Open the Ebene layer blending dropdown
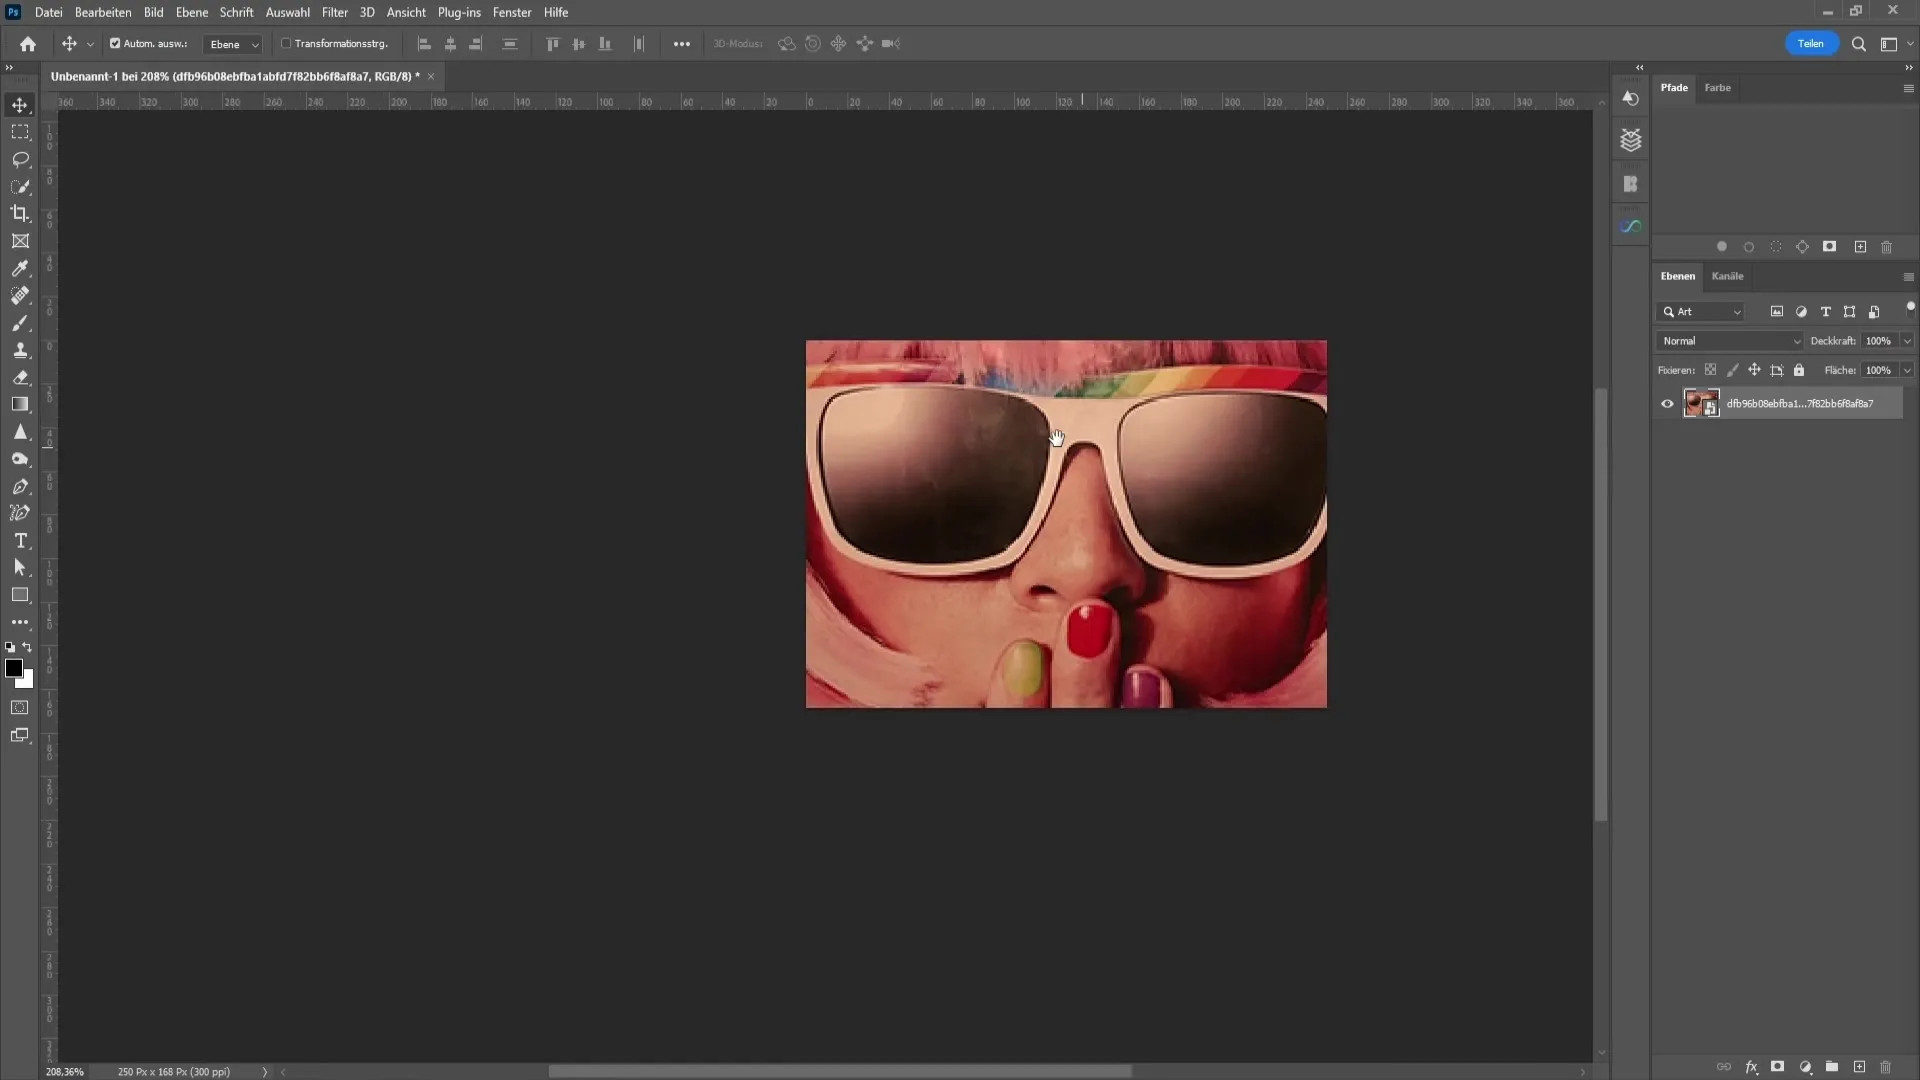The width and height of the screenshot is (1920, 1080). [1729, 340]
